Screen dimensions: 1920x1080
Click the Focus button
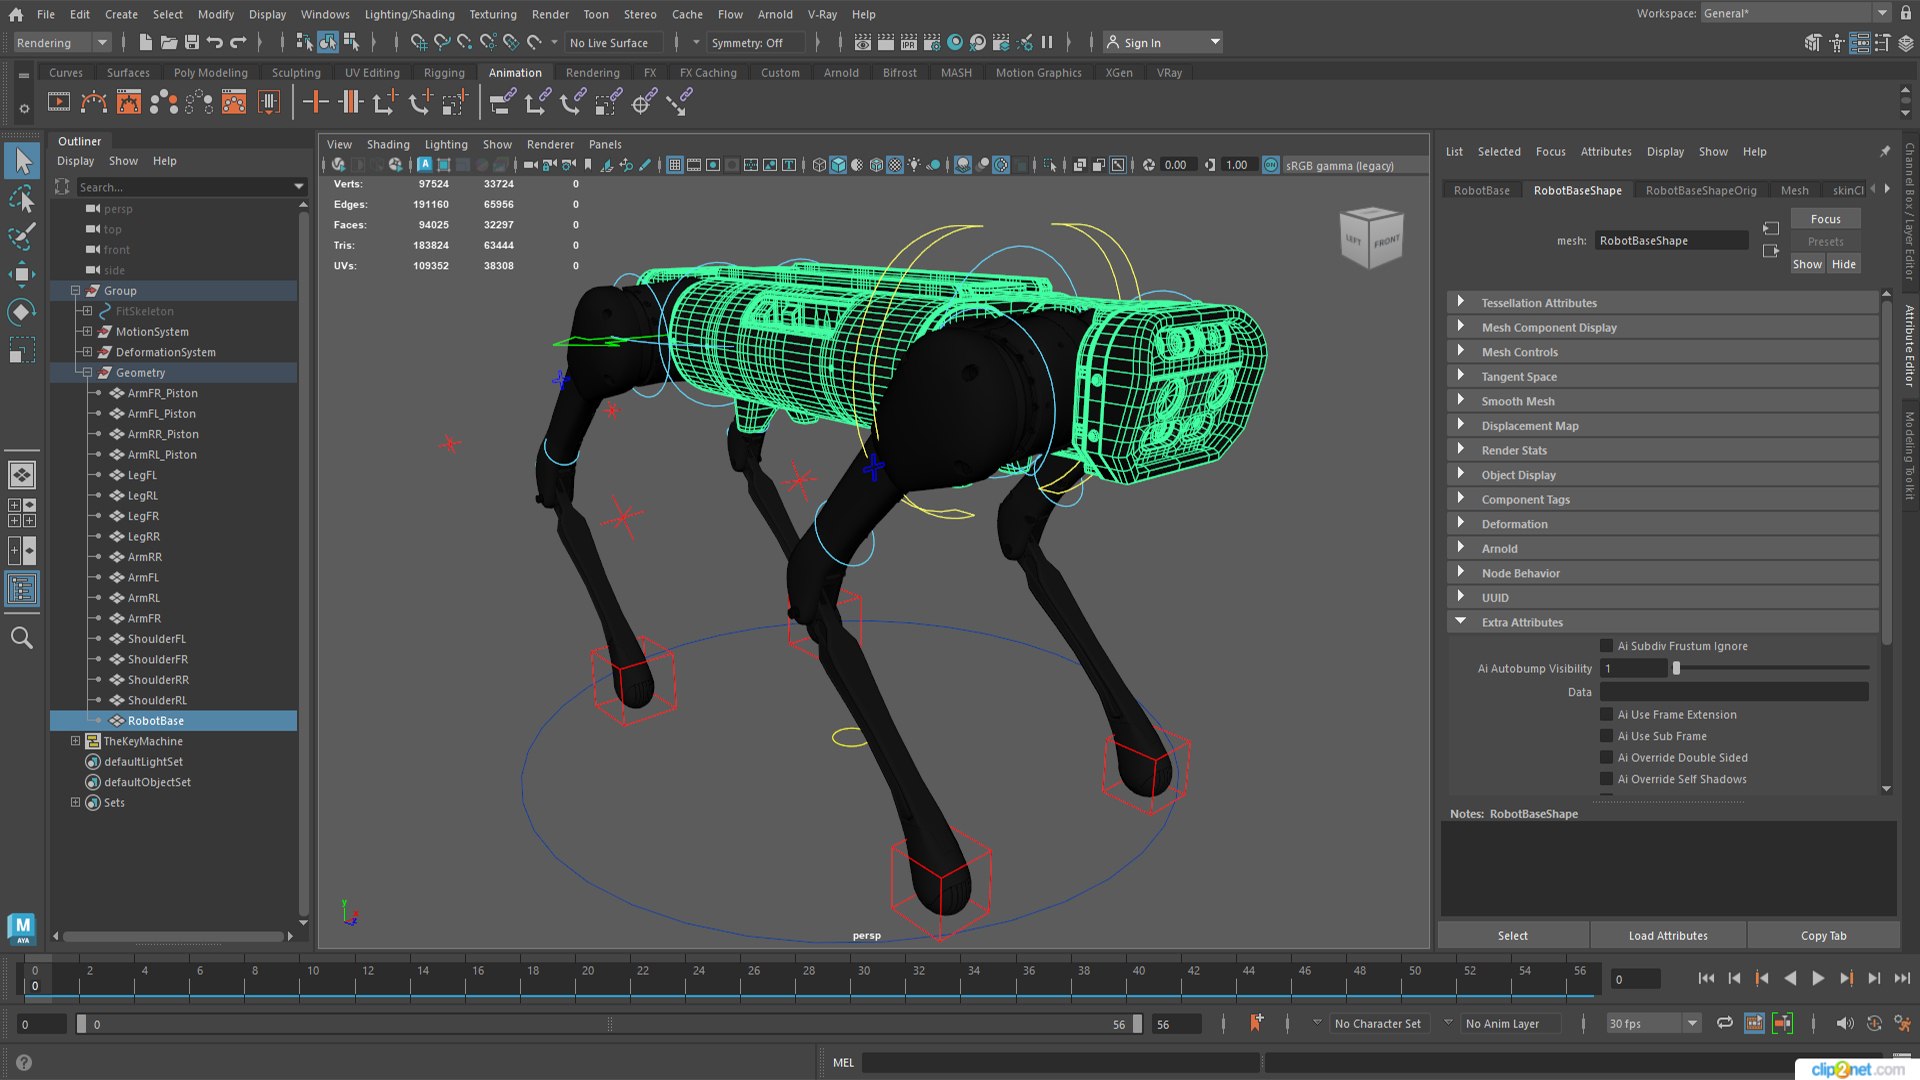(1825, 219)
